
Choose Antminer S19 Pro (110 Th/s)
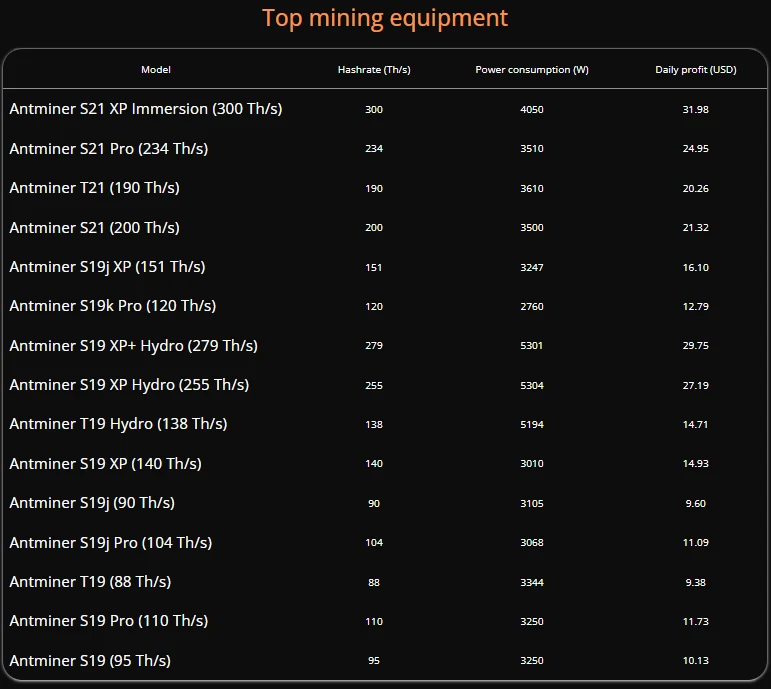[109, 621]
